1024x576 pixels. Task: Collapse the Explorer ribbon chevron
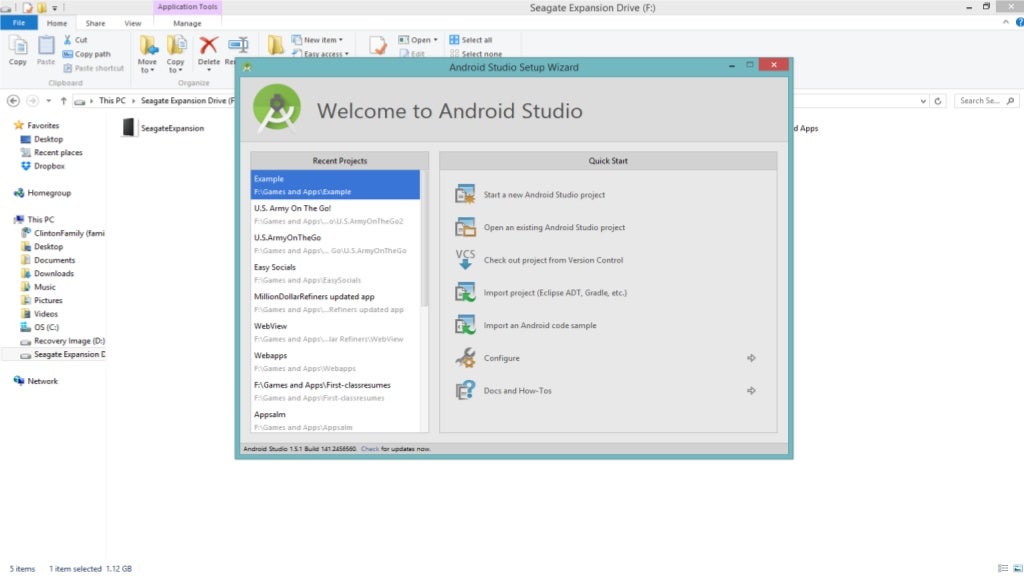coord(1006,22)
